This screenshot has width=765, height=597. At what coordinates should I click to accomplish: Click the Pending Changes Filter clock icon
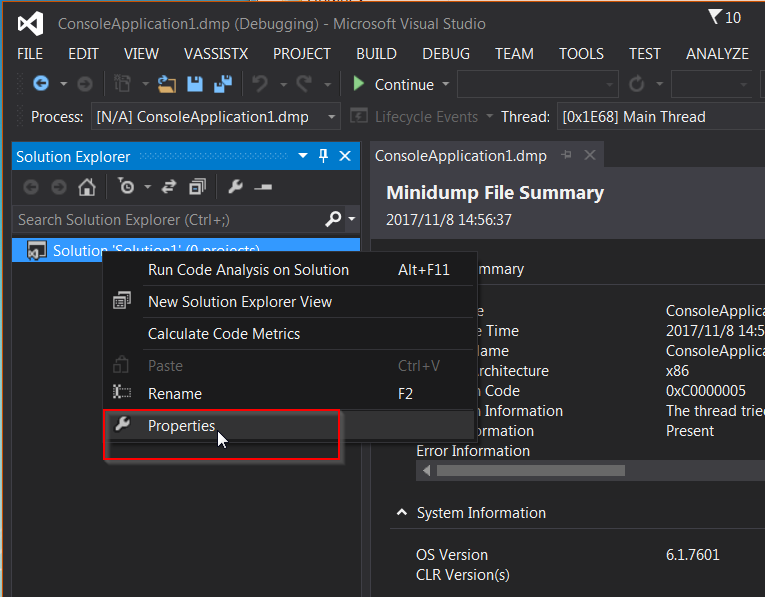pos(126,187)
